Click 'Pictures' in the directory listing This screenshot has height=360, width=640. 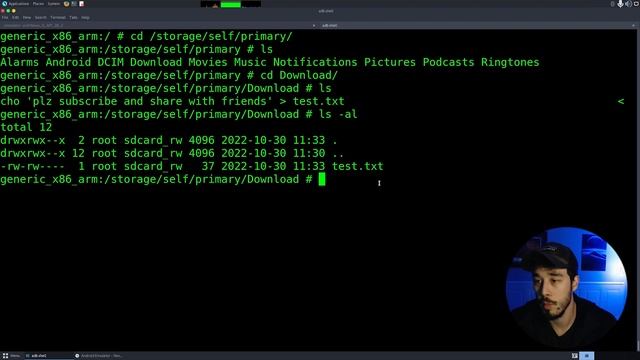[390, 62]
